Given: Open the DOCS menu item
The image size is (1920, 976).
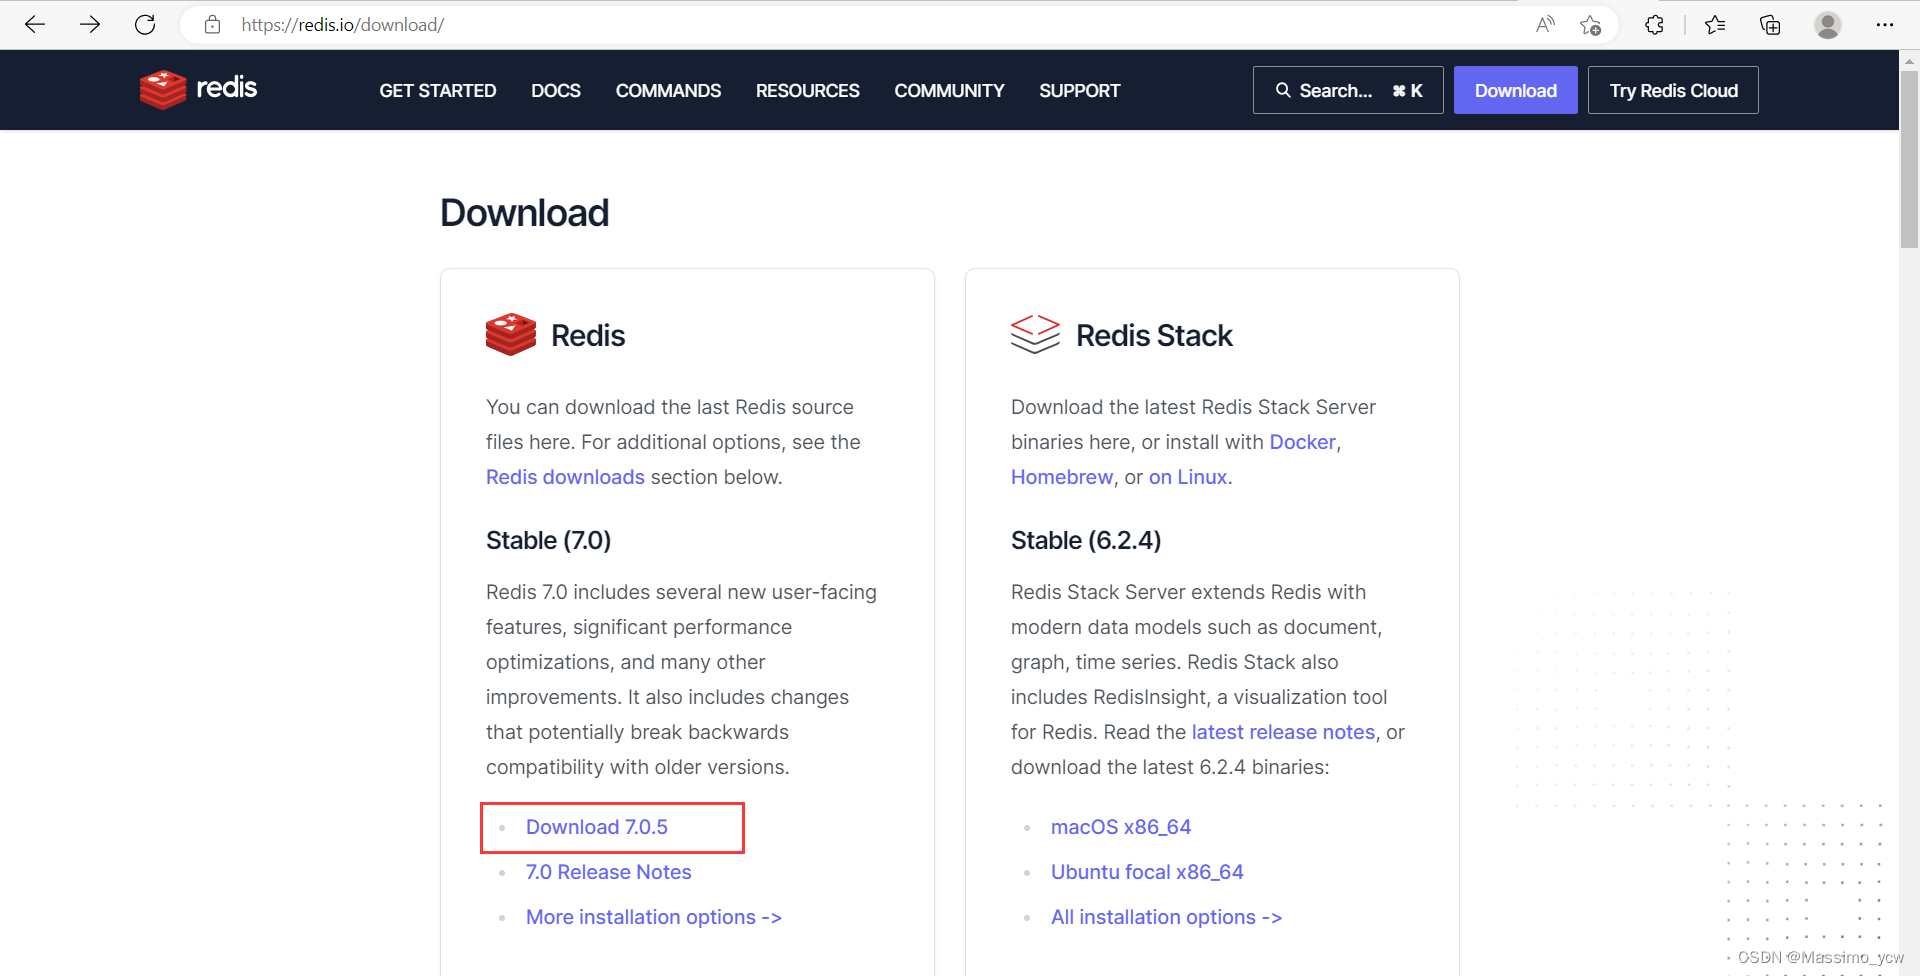Looking at the screenshot, I should pyautogui.click(x=556, y=91).
